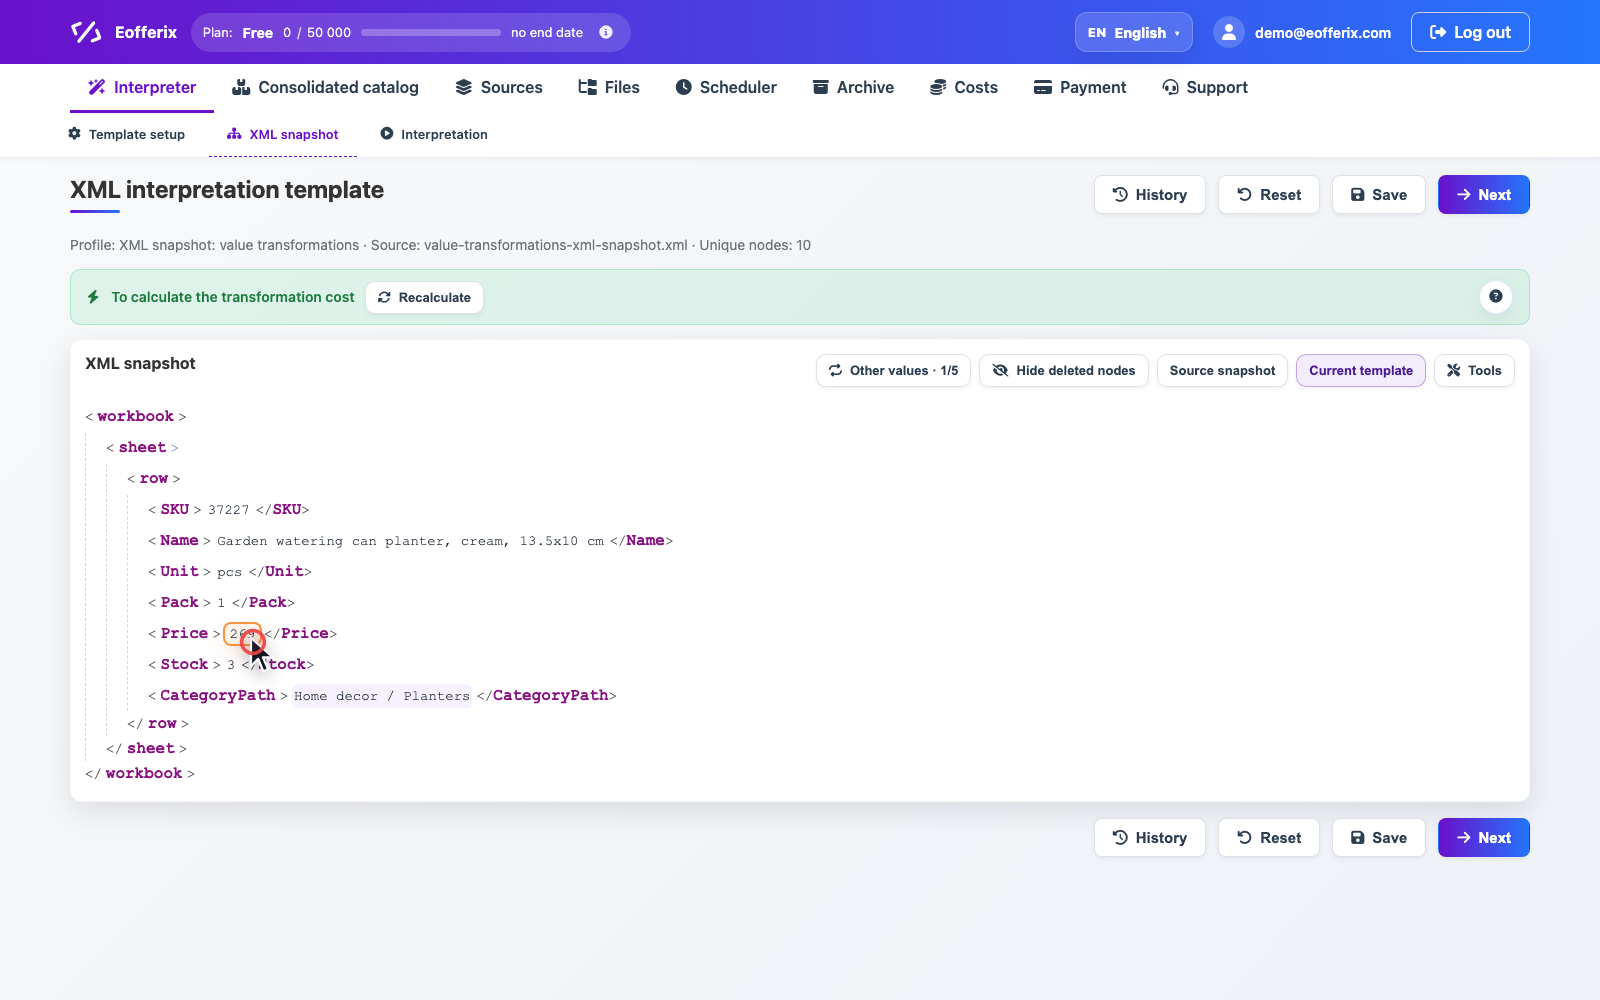Click the Profile and source info line
Screen dimensions: 1600x1000
tap(440, 245)
